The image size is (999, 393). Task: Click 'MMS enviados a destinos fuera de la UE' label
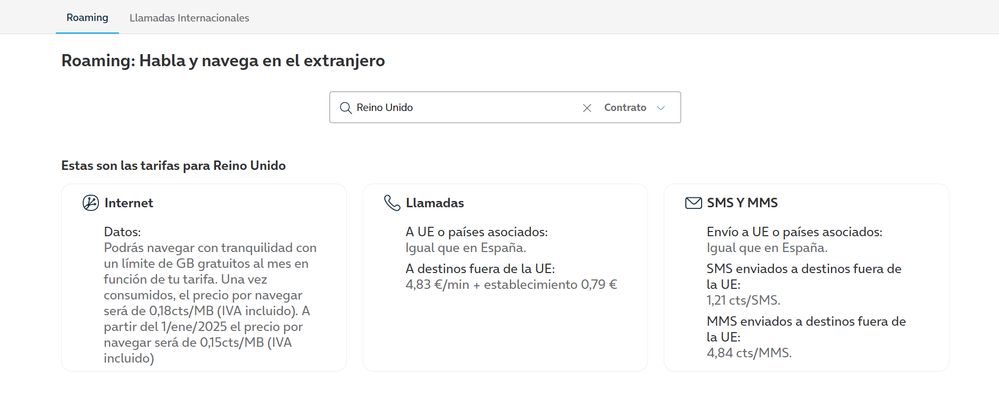[x=806, y=329]
